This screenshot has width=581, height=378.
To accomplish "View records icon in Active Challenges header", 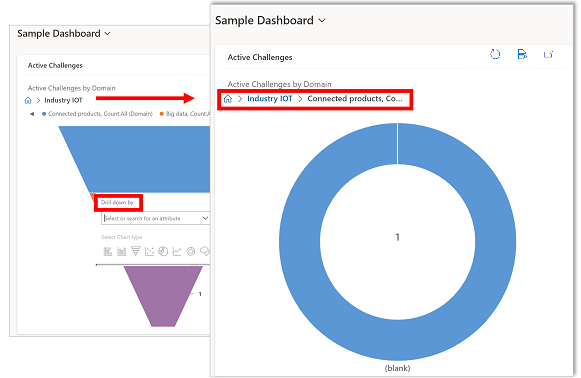I will pos(522,54).
